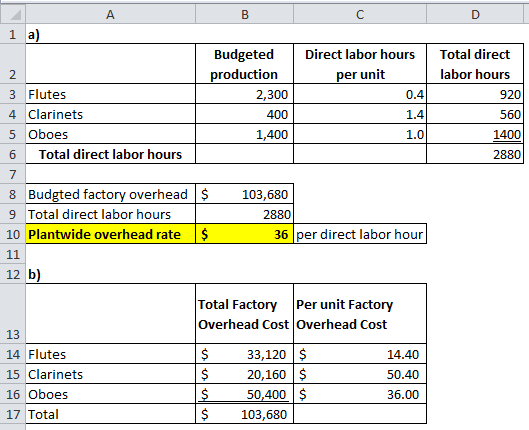Select the $14.40 per unit cell
This screenshot has height=430, width=529.
click(x=360, y=354)
